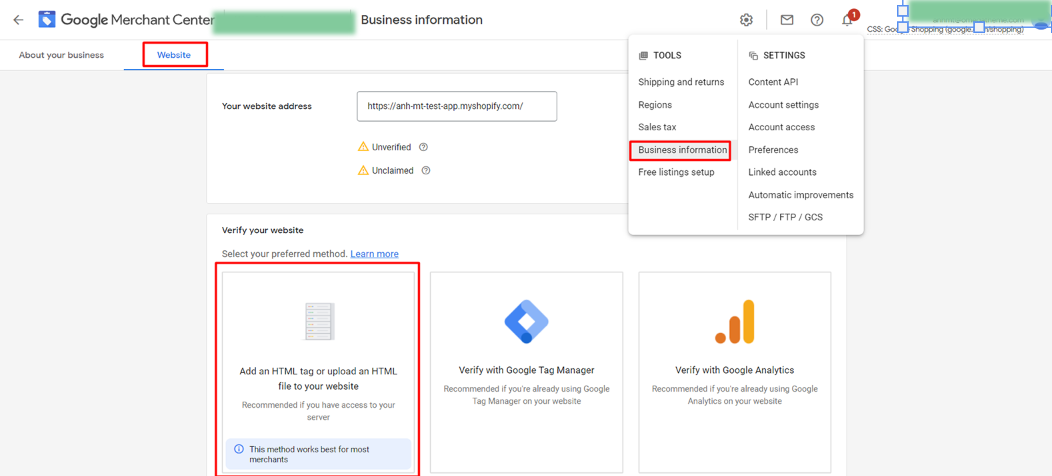Choose Verify with Google Tag Manager card
The height and width of the screenshot is (476, 1052).
pos(527,372)
